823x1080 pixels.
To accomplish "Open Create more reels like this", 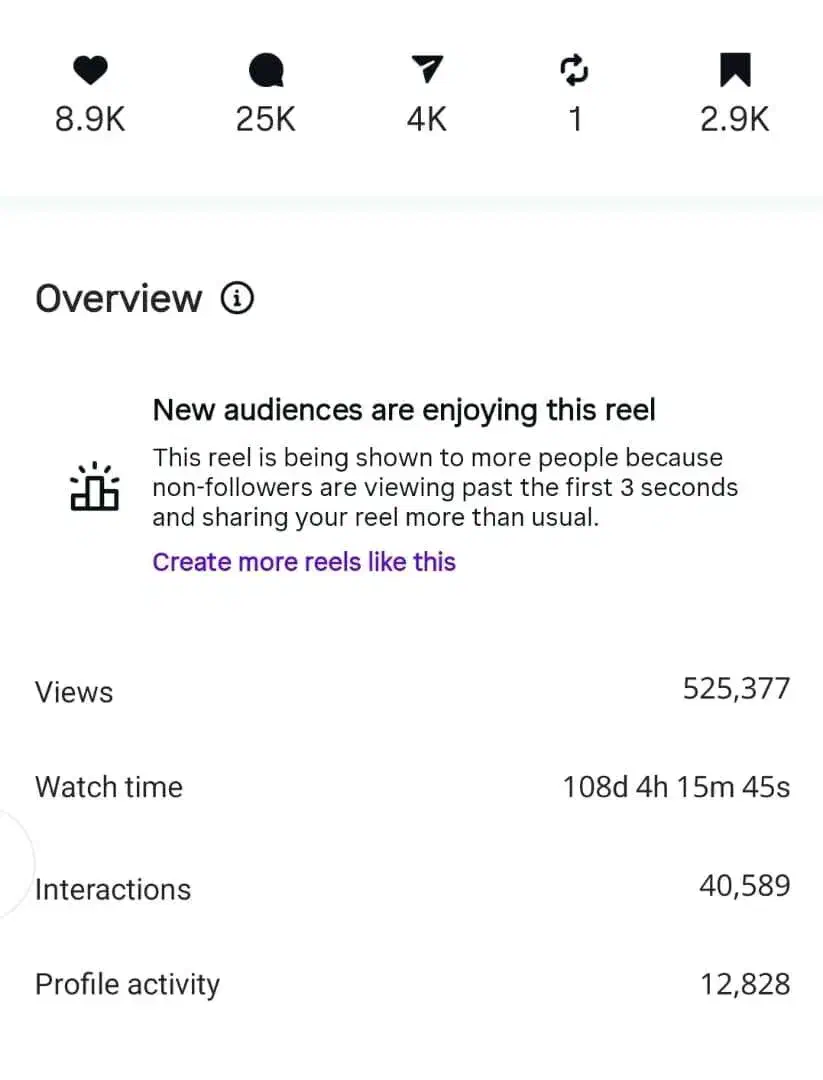I will [304, 562].
